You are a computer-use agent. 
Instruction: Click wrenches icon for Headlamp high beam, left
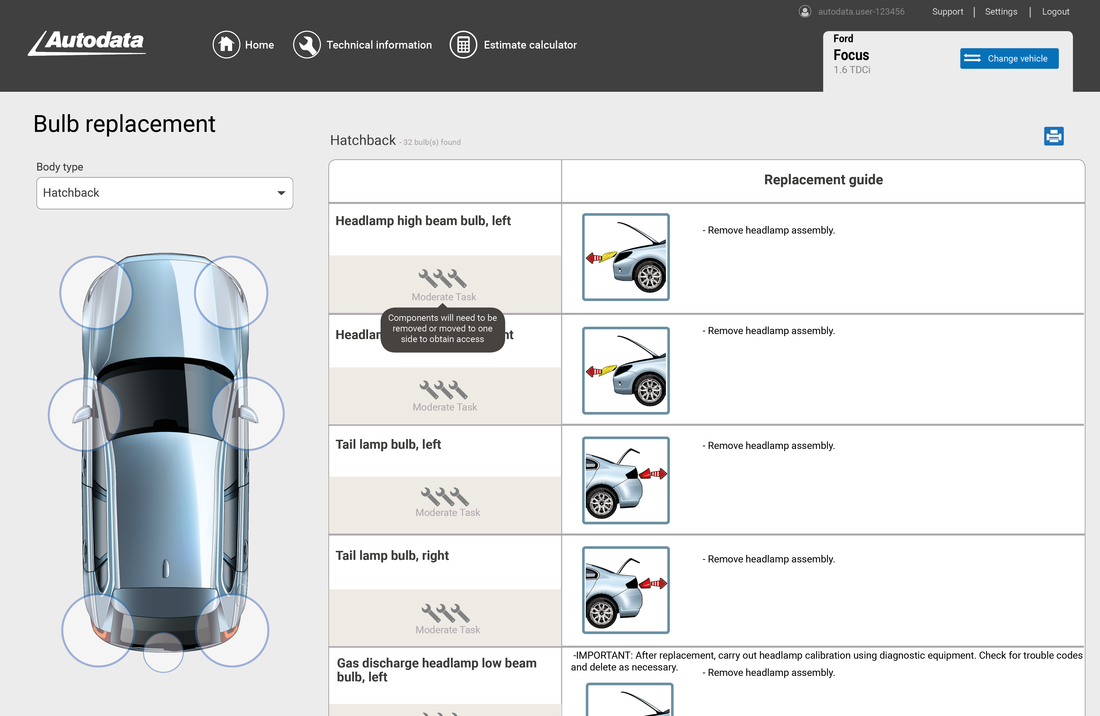[443, 278]
